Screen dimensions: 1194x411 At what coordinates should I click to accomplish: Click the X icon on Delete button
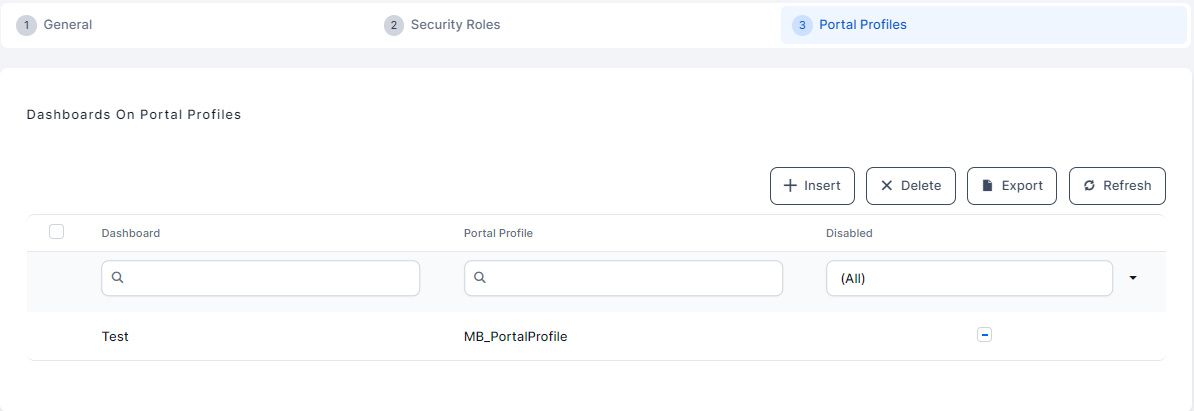point(886,185)
